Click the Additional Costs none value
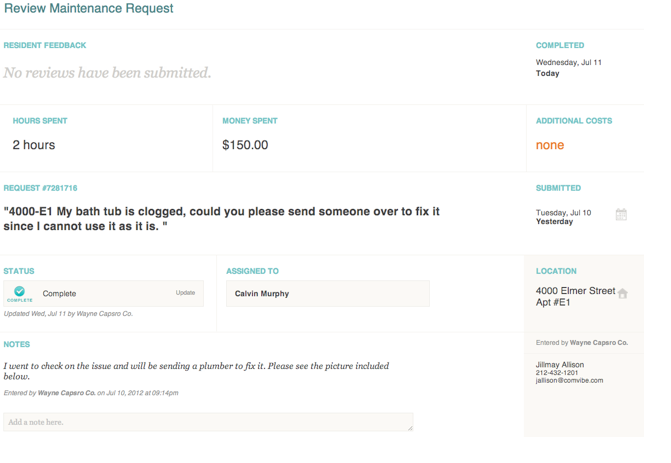 click(x=550, y=145)
